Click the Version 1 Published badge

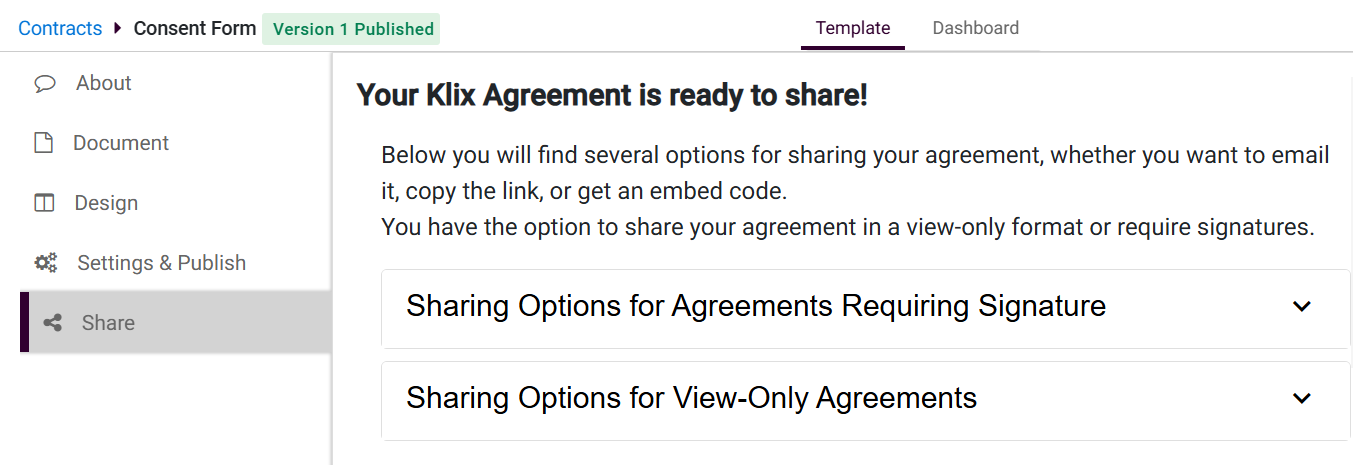[x=353, y=29]
